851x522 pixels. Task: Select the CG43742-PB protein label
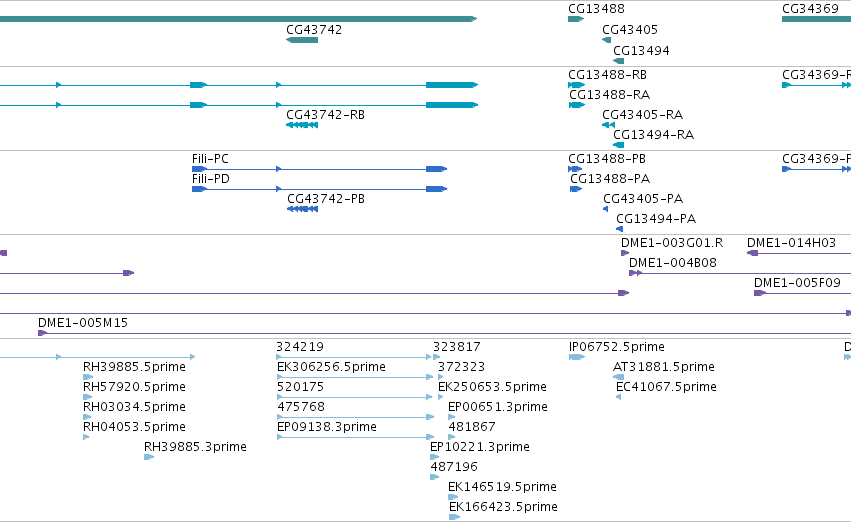[326, 199]
